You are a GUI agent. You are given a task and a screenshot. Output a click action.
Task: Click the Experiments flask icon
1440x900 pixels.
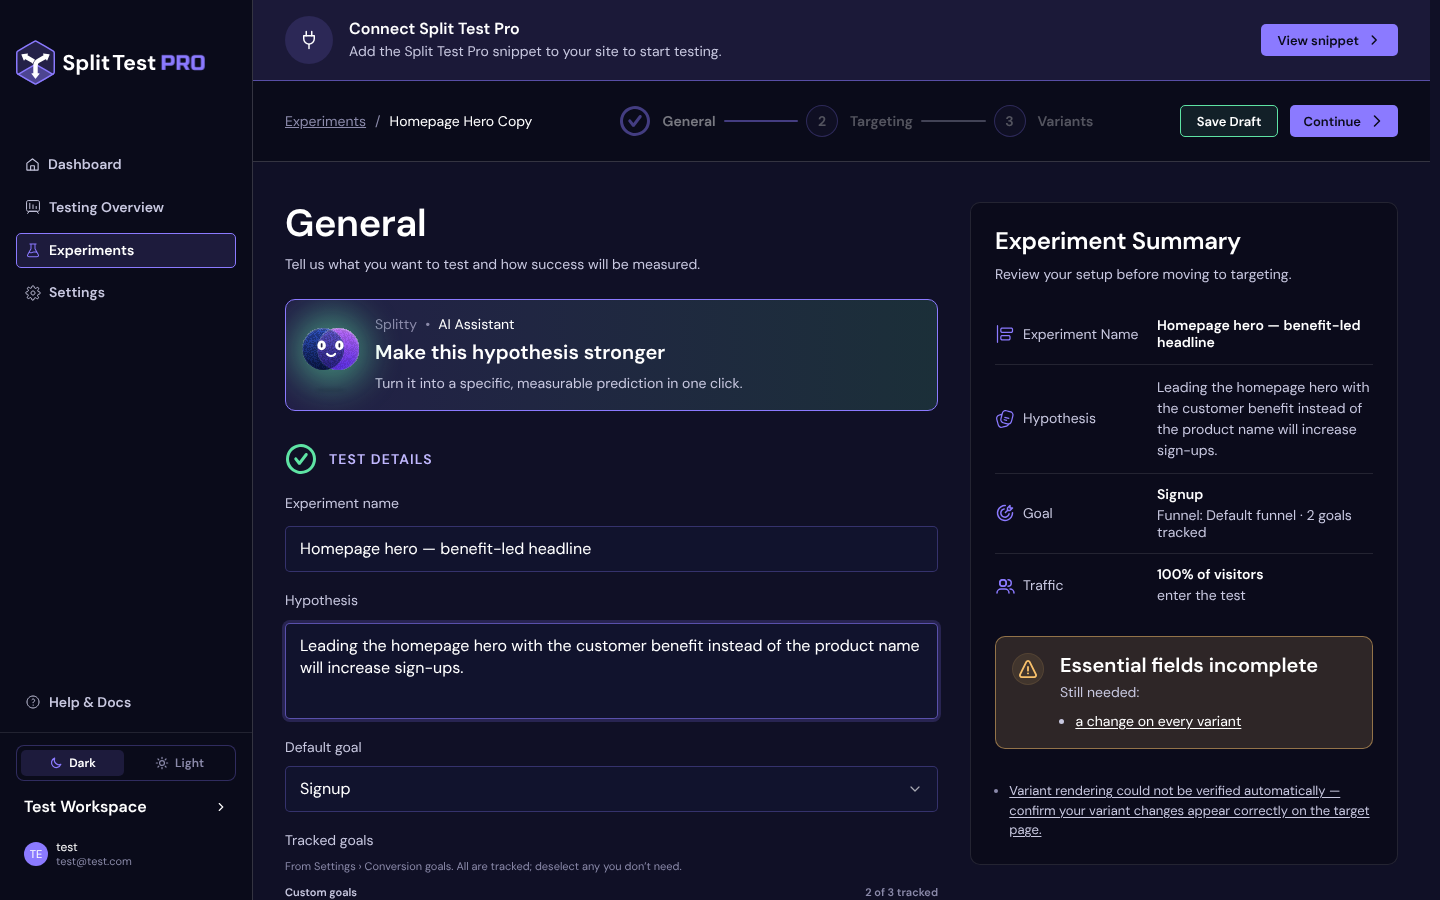[33, 250]
